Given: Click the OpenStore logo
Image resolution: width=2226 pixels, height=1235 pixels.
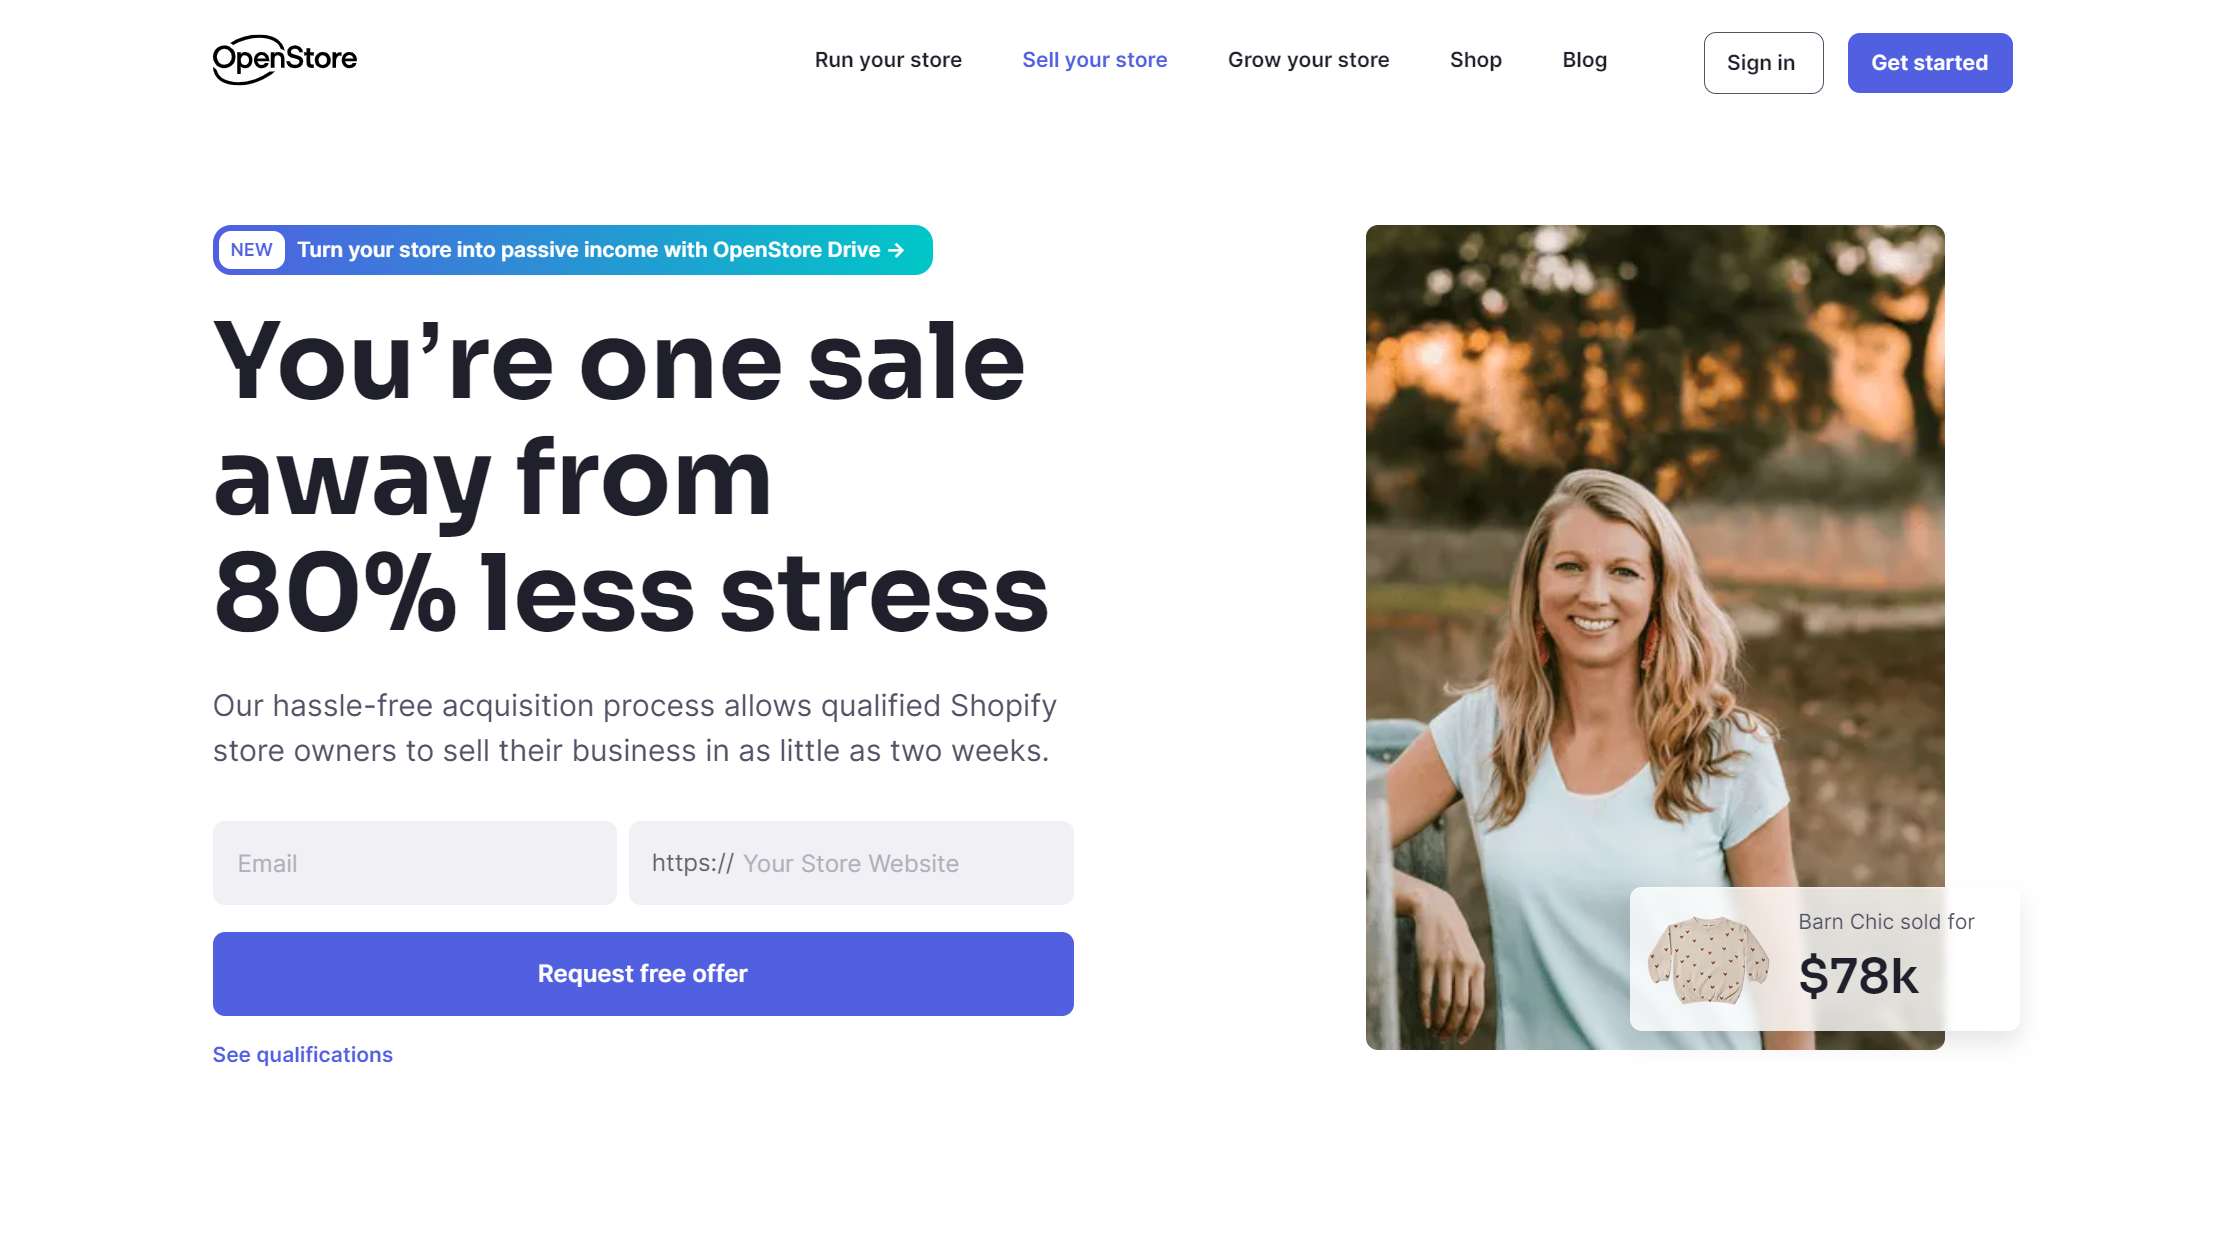Looking at the screenshot, I should click(284, 60).
